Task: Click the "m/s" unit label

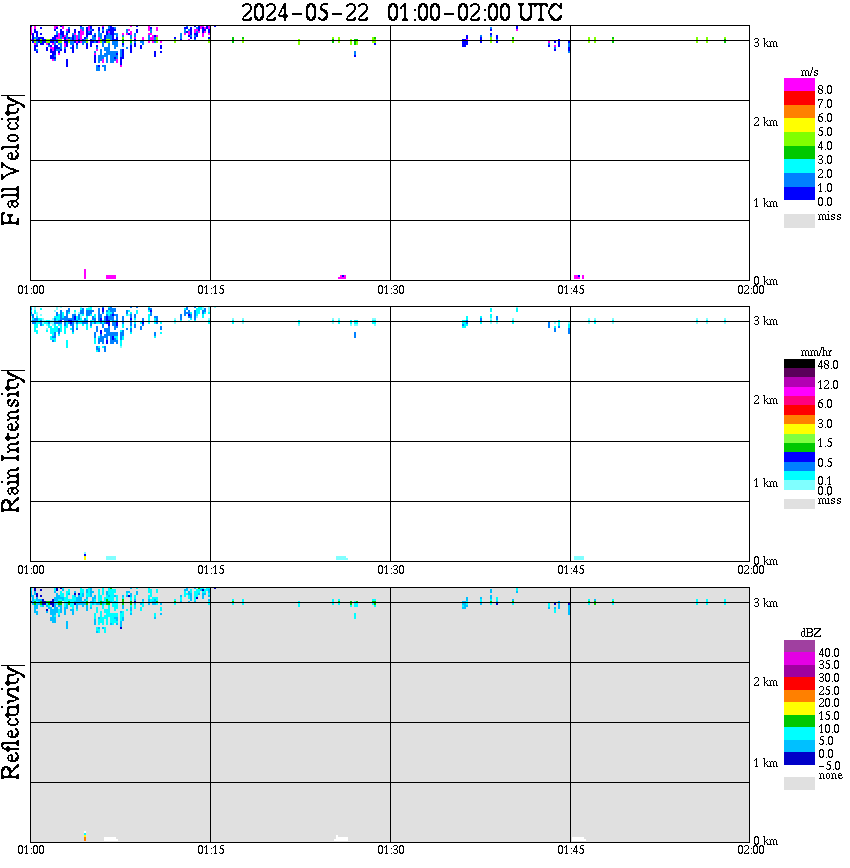Action: pyautogui.click(x=809, y=72)
